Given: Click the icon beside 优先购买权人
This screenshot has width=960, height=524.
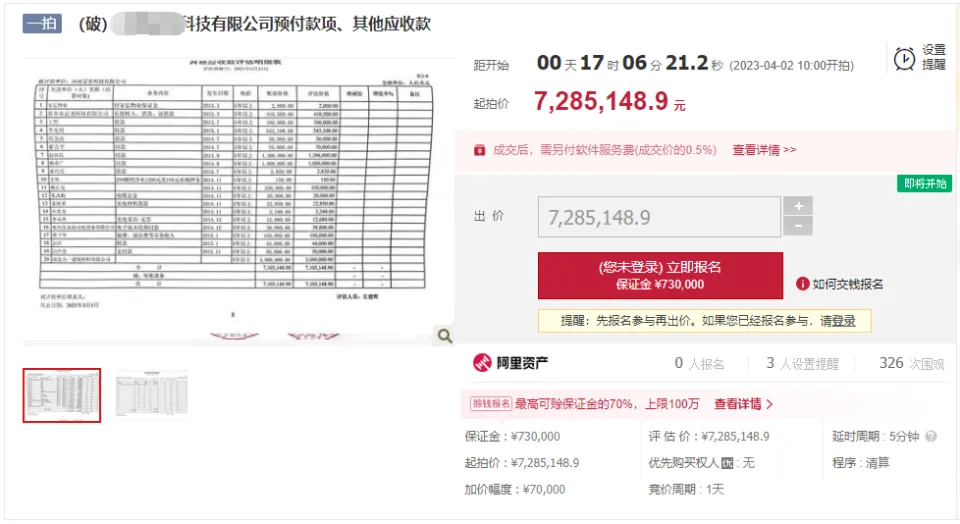Looking at the screenshot, I should click(x=728, y=464).
